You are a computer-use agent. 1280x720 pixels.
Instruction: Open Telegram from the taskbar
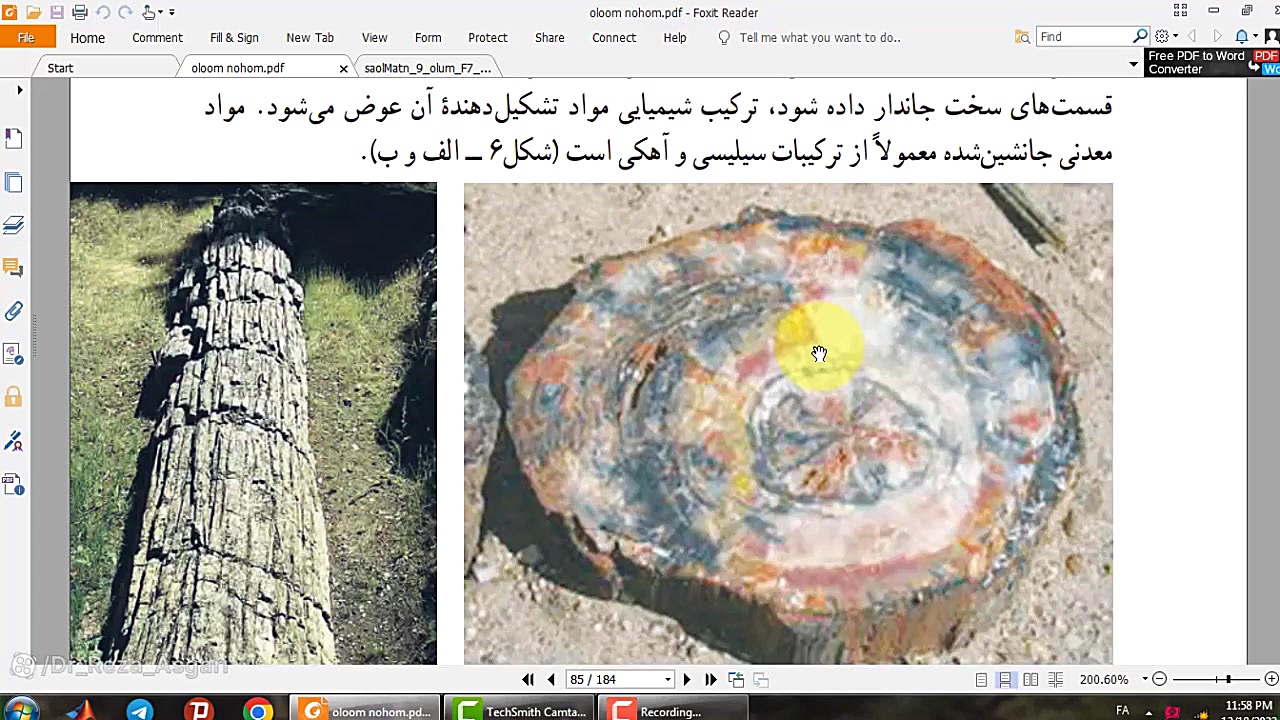140,711
